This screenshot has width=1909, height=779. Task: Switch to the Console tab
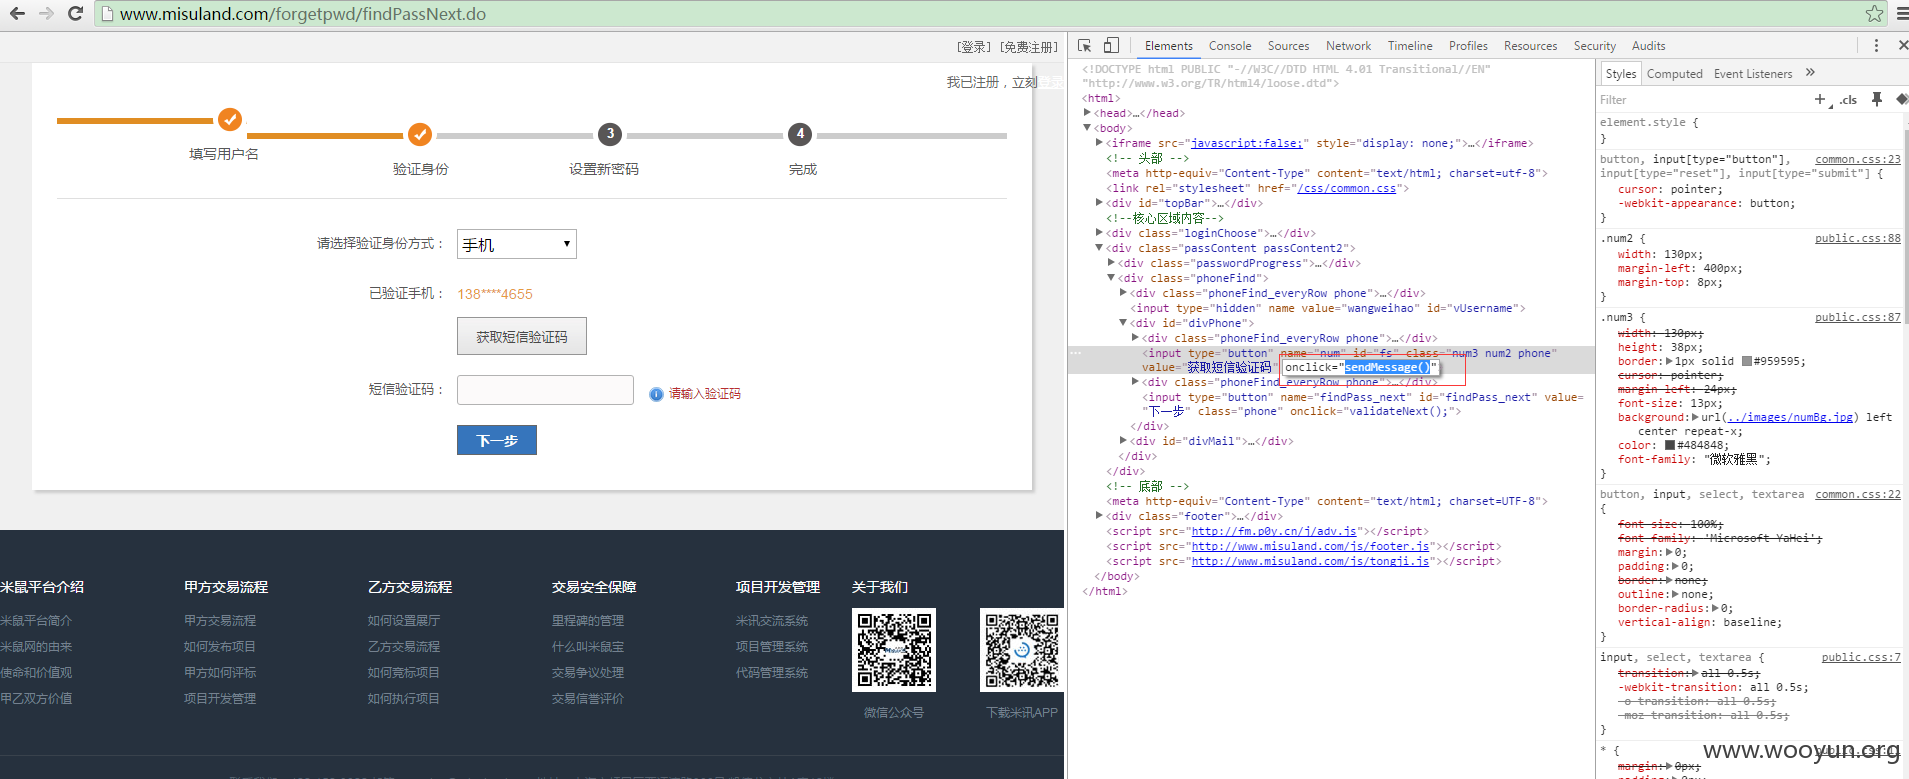(x=1230, y=46)
